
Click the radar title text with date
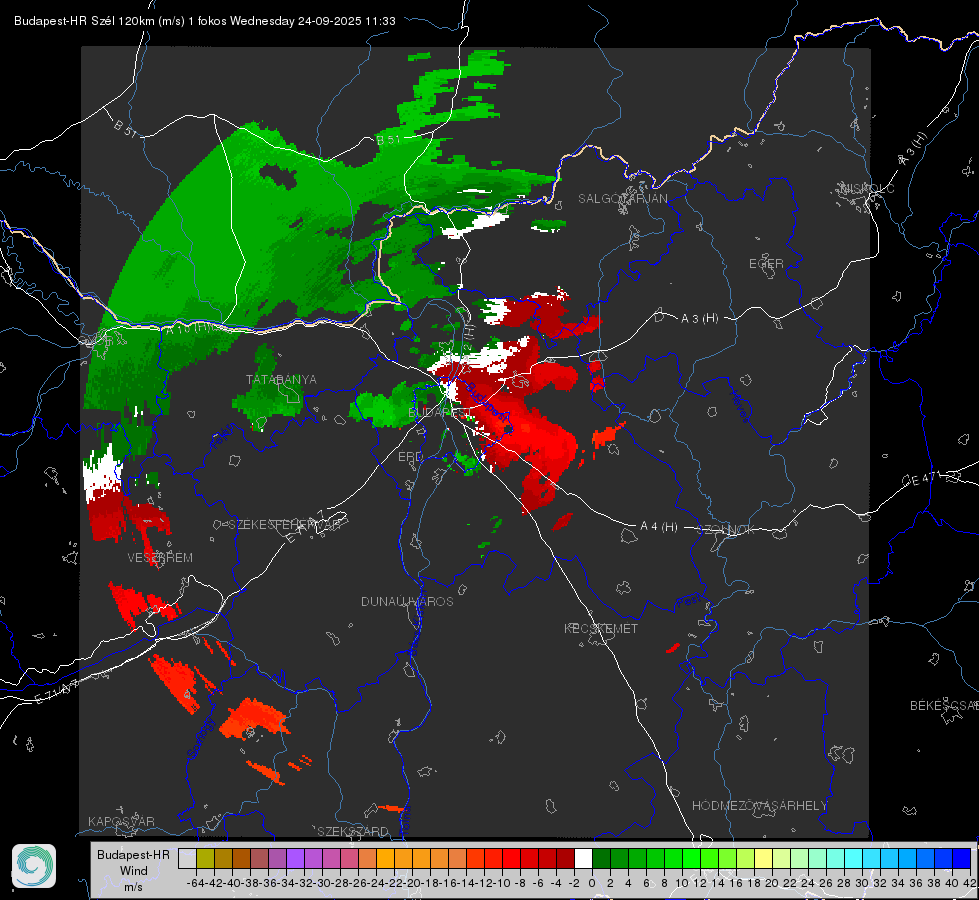click(x=205, y=21)
